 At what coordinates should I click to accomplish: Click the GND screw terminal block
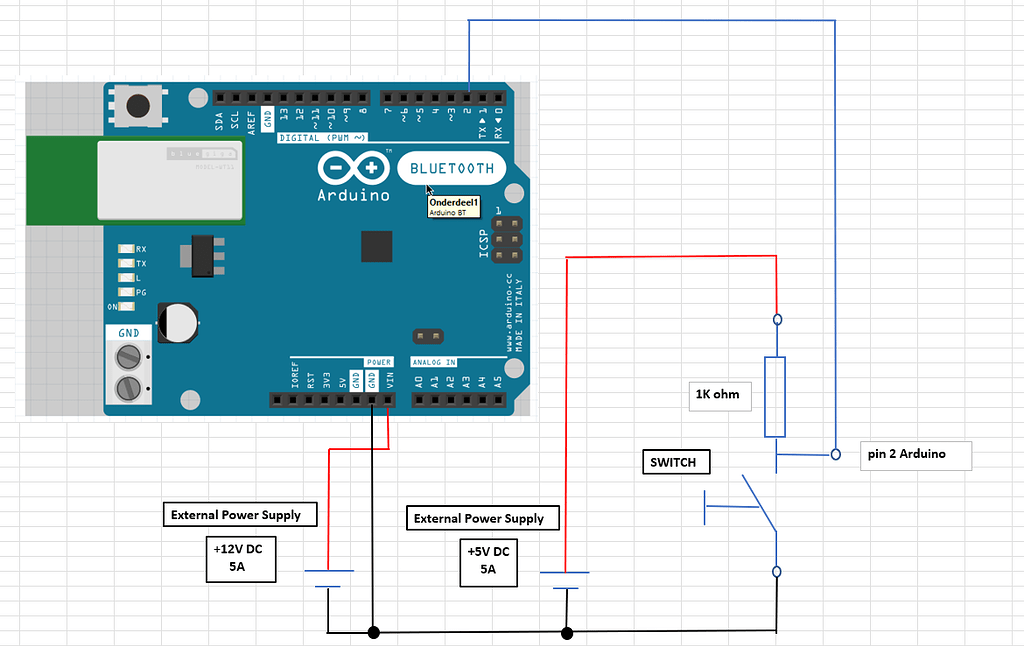coord(129,365)
